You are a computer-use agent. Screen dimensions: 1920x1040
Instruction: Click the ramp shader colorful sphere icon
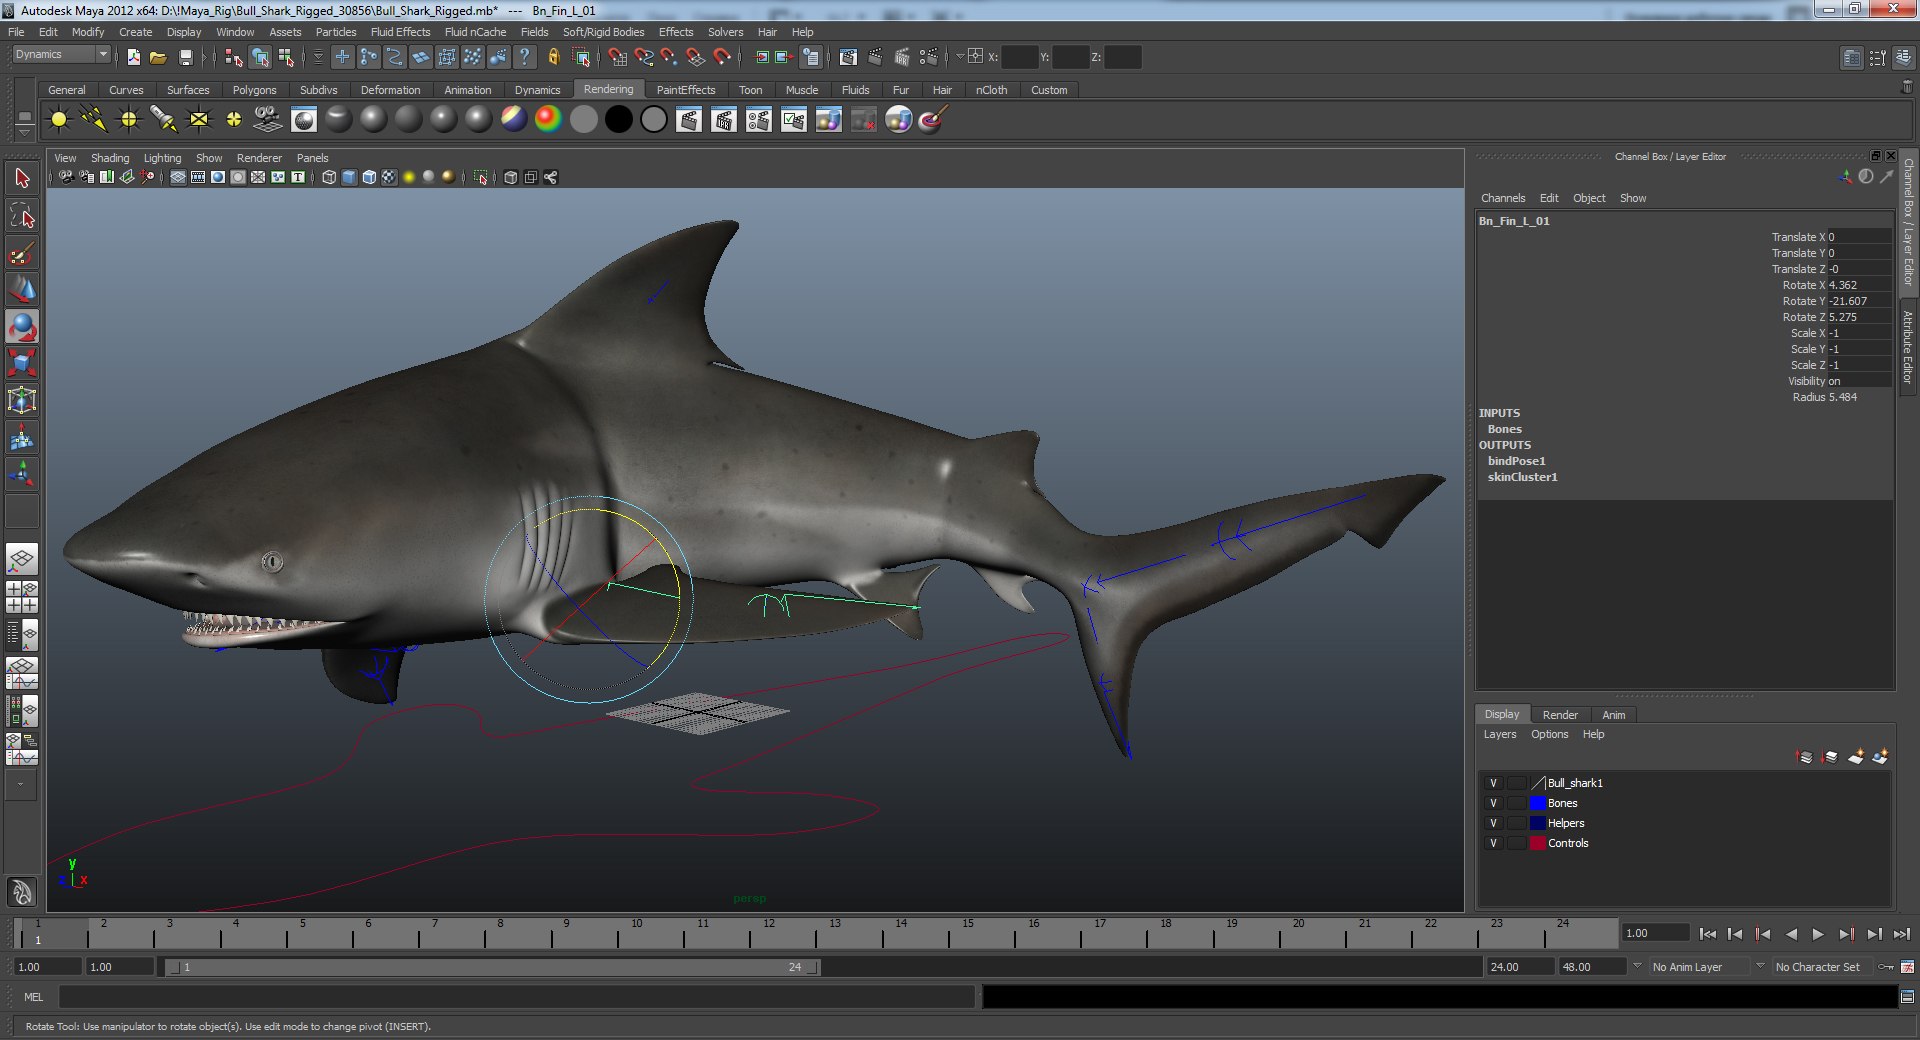pos(548,120)
